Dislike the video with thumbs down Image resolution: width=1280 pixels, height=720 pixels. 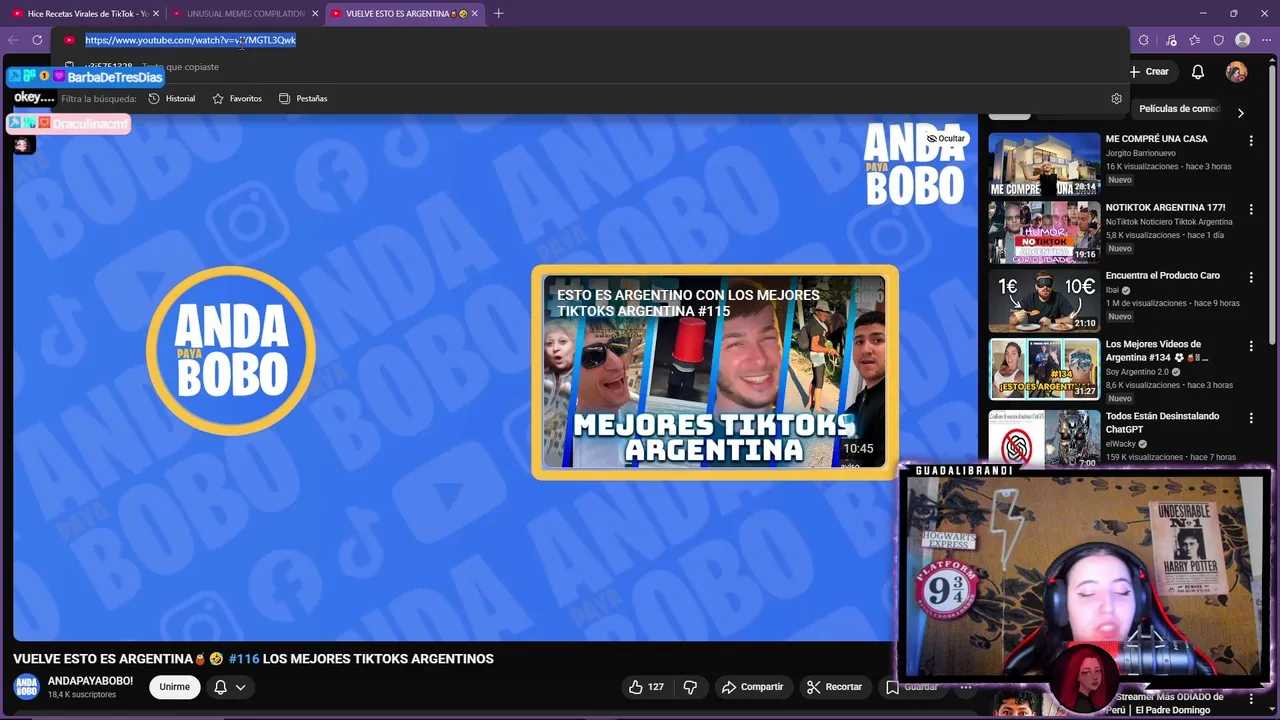[x=690, y=687]
